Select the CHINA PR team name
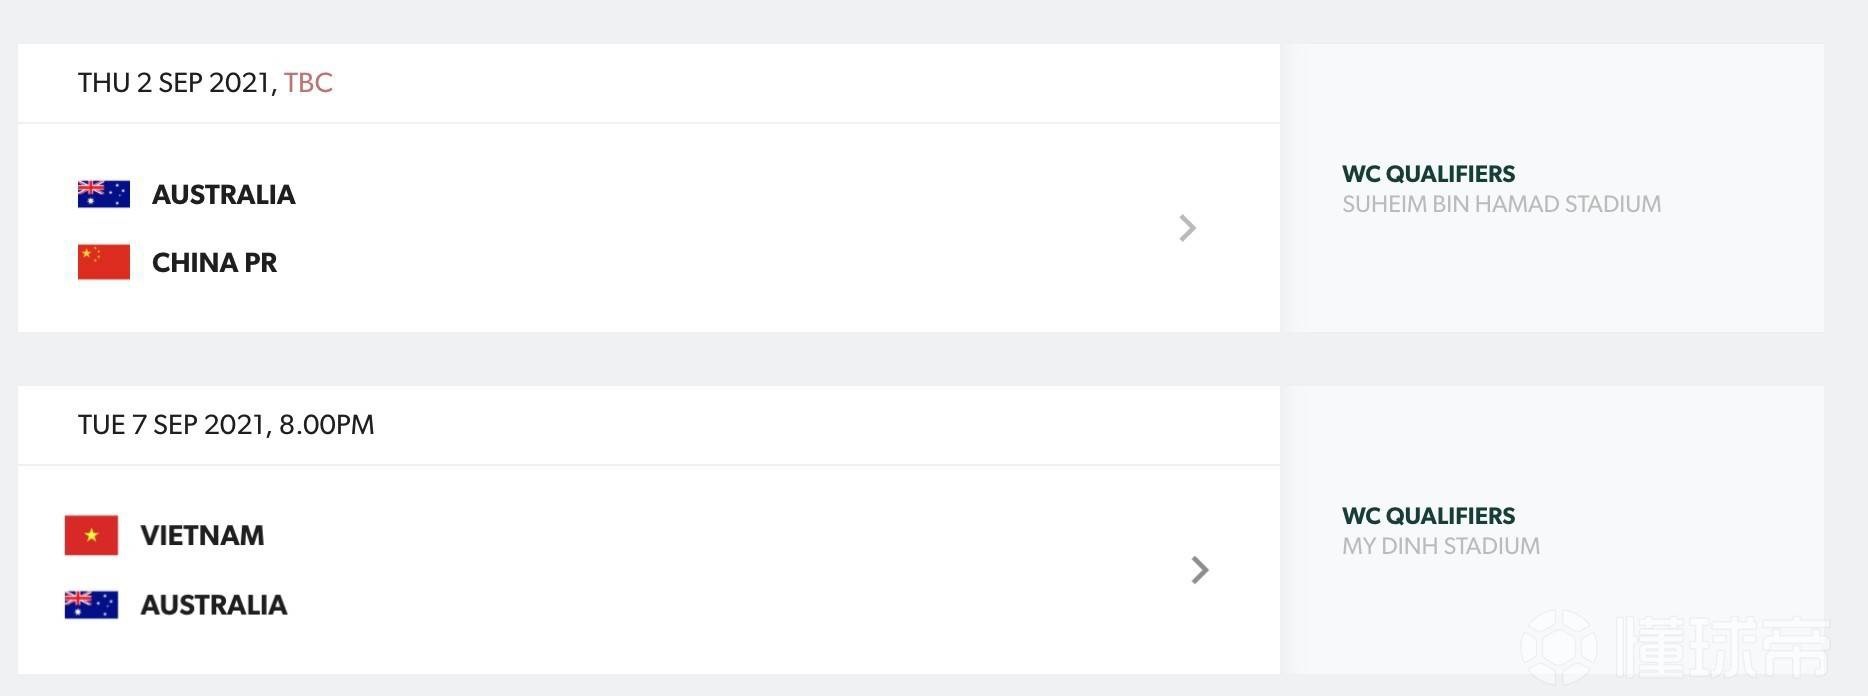 [x=214, y=263]
